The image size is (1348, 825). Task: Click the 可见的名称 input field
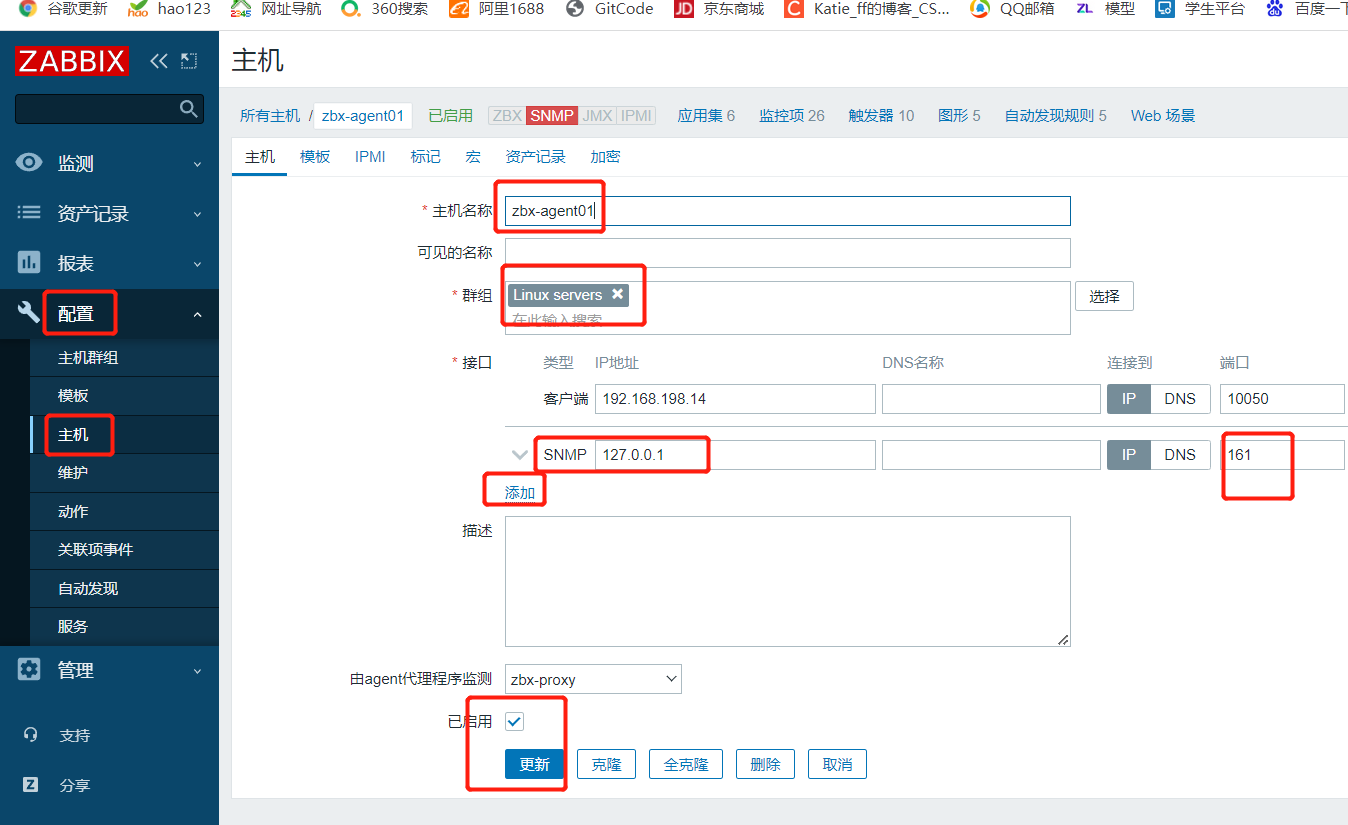coord(788,252)
